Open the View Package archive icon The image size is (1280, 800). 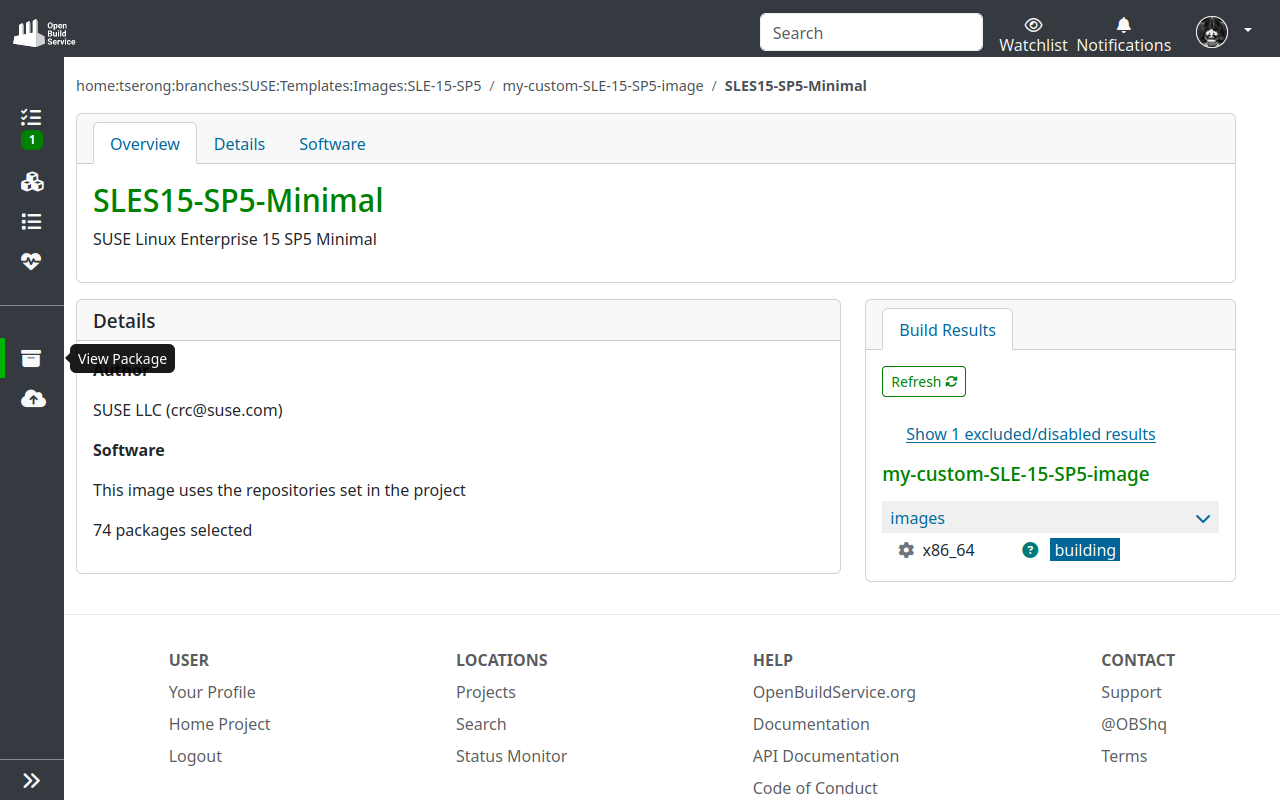(x=31, y=358)
